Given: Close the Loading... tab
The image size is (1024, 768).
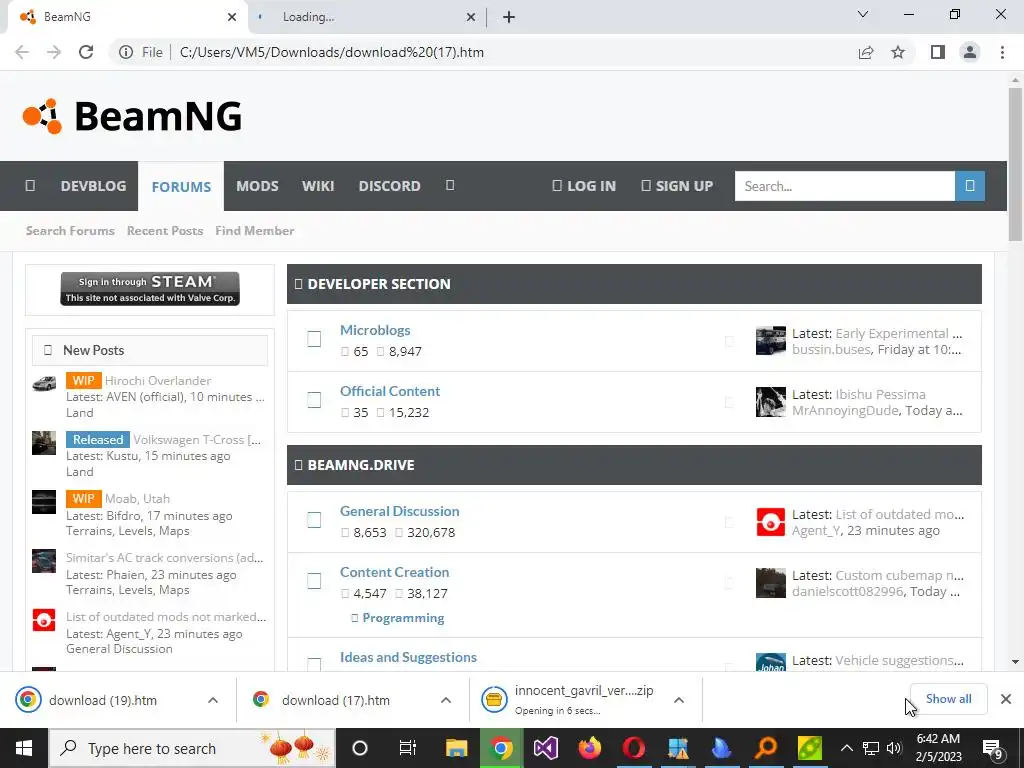Looking at the screenshot, I should coord(471,18).
